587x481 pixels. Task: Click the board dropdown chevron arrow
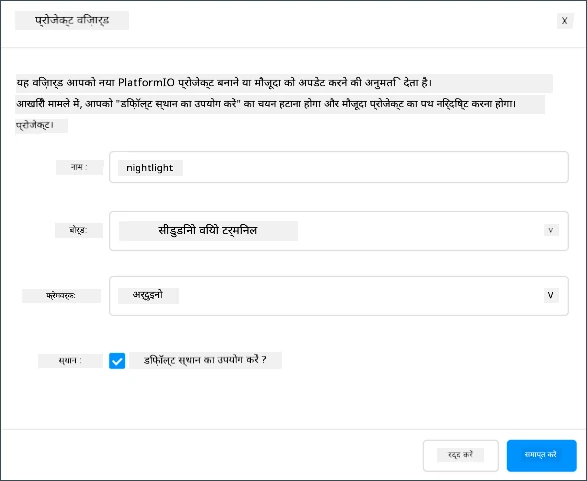(x=551, y=230)
